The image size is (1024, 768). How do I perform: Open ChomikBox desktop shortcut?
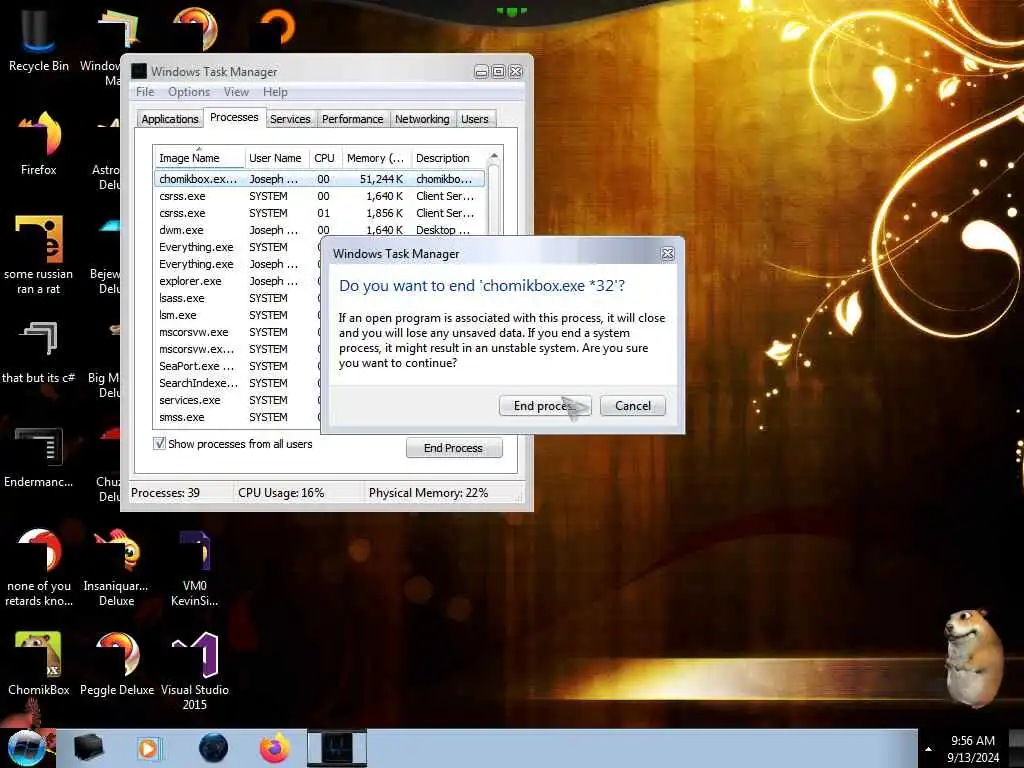click(39, 664)
